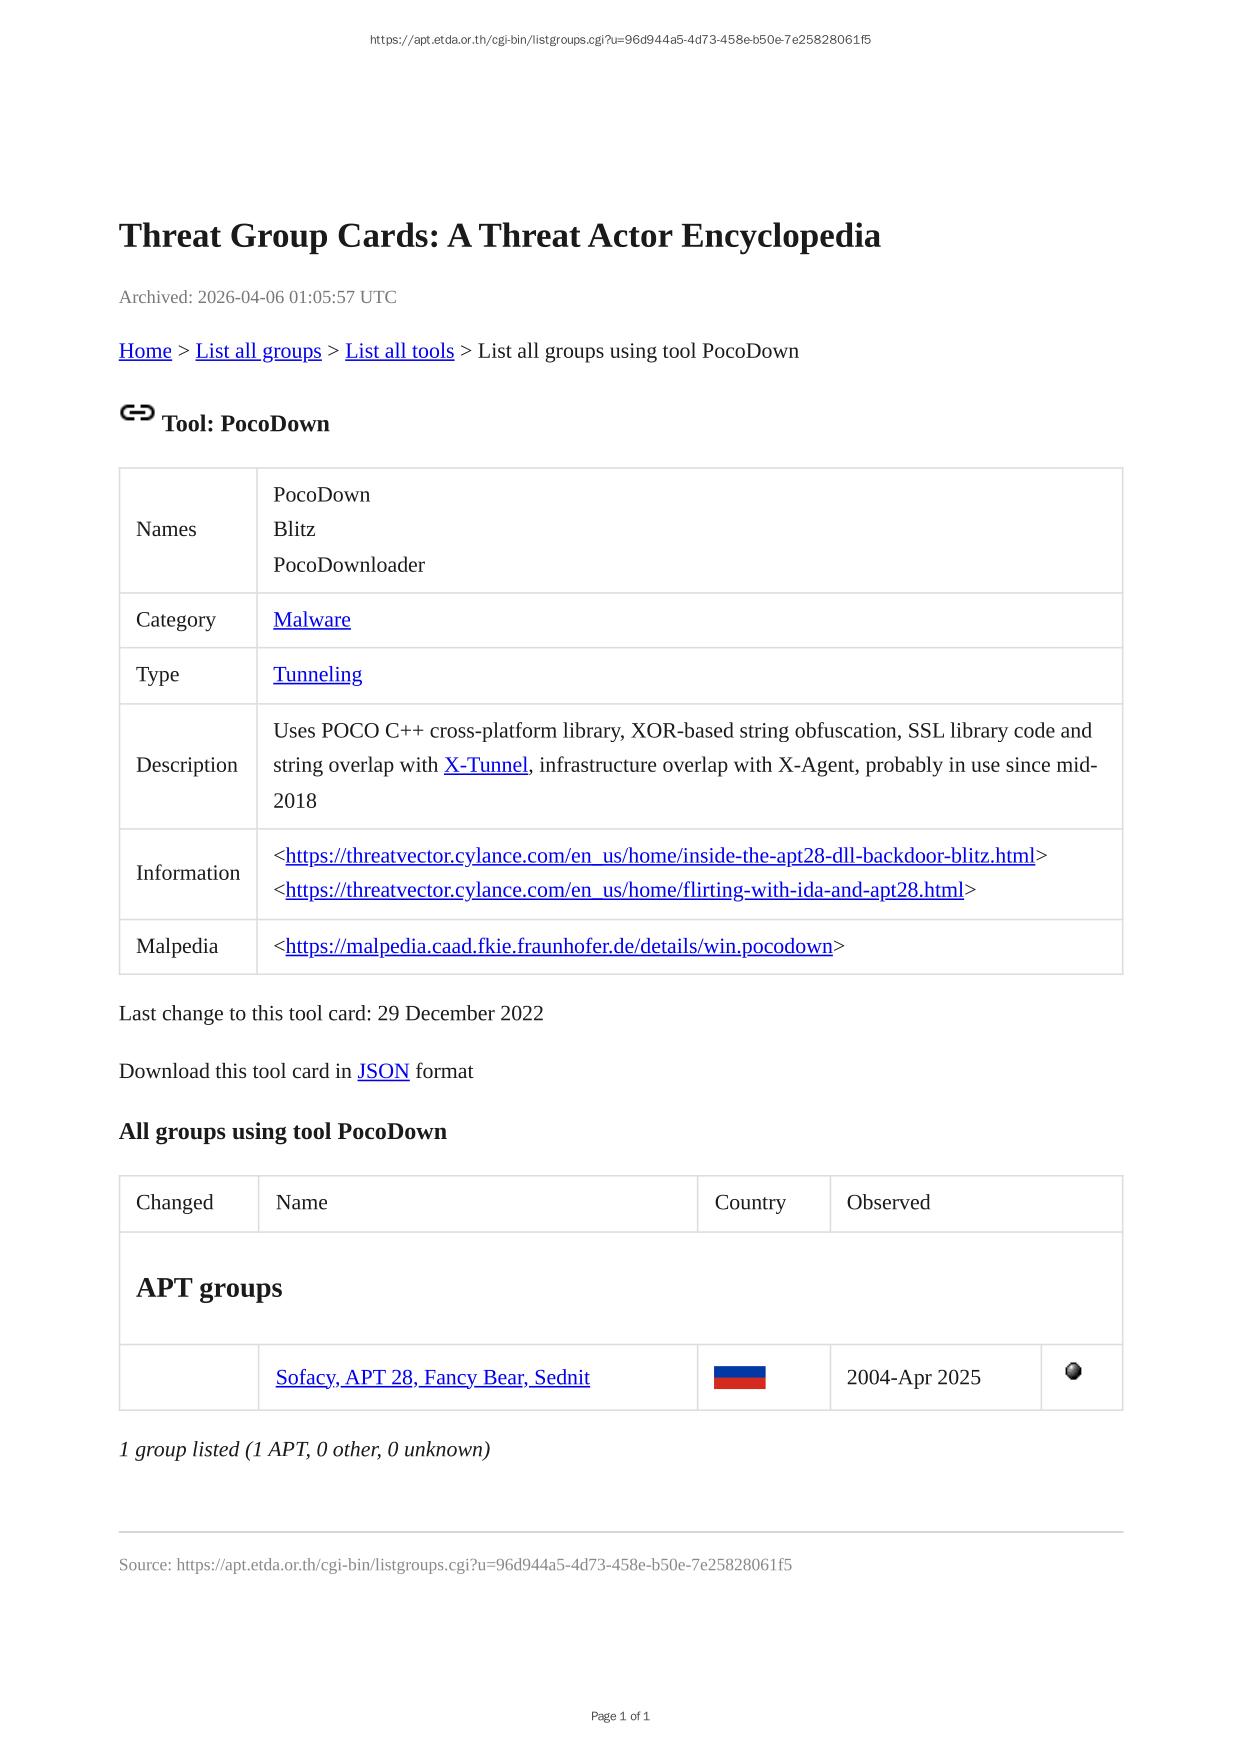1242x1756 pixels.
Task: Open the Cylance APT28 DLL backdoor Blitz article
Action: pos(660,856)
